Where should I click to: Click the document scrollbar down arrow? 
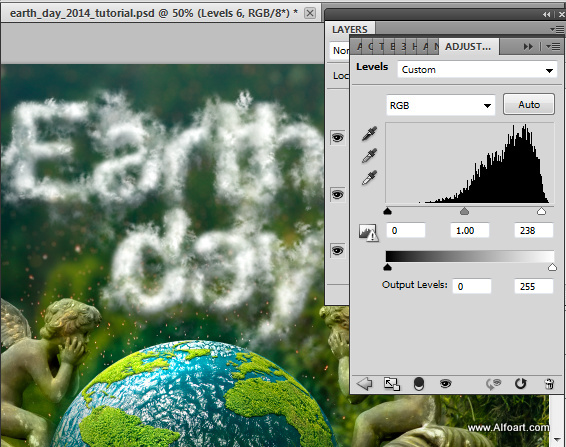557,439
